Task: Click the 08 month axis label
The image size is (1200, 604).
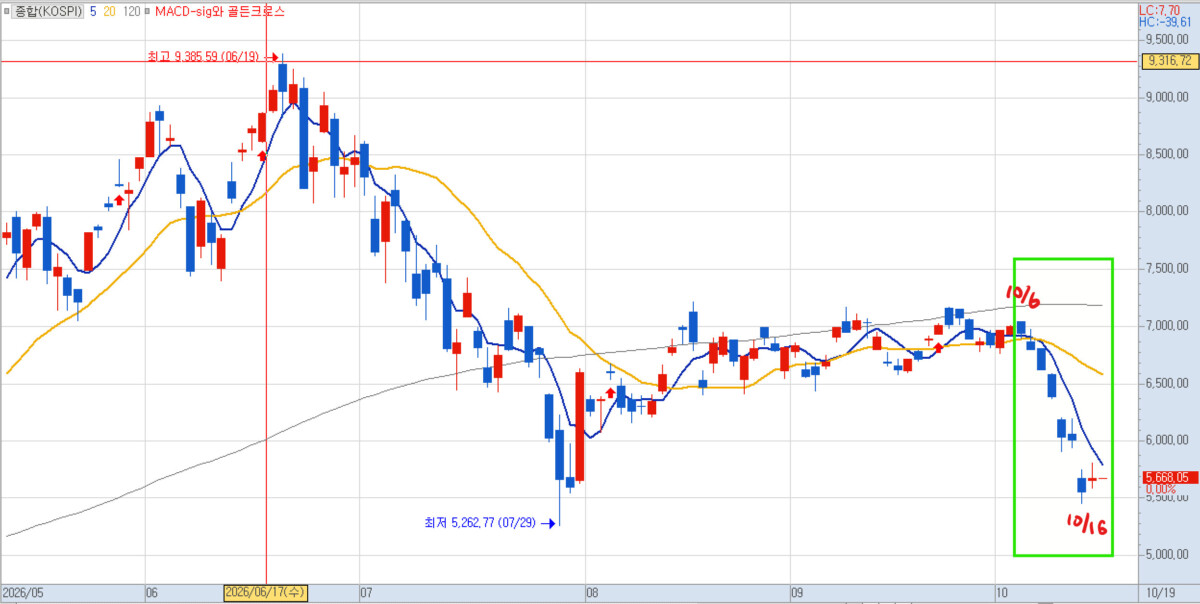Action: tap(590, 593)
